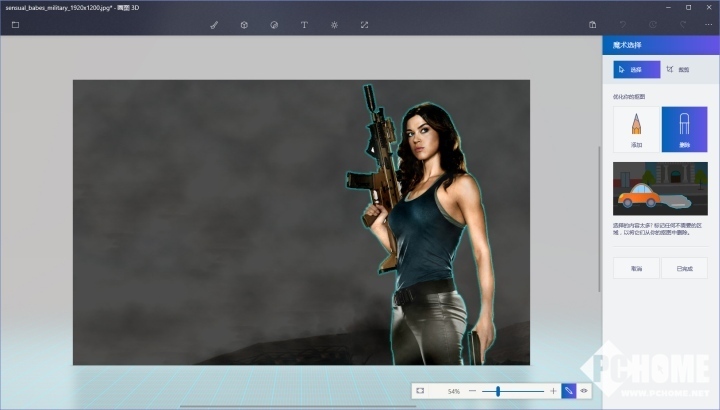Viewport: 720px width, 410px height.
Task: Maximize the Paint 3D window
Action: pos(688,7)
